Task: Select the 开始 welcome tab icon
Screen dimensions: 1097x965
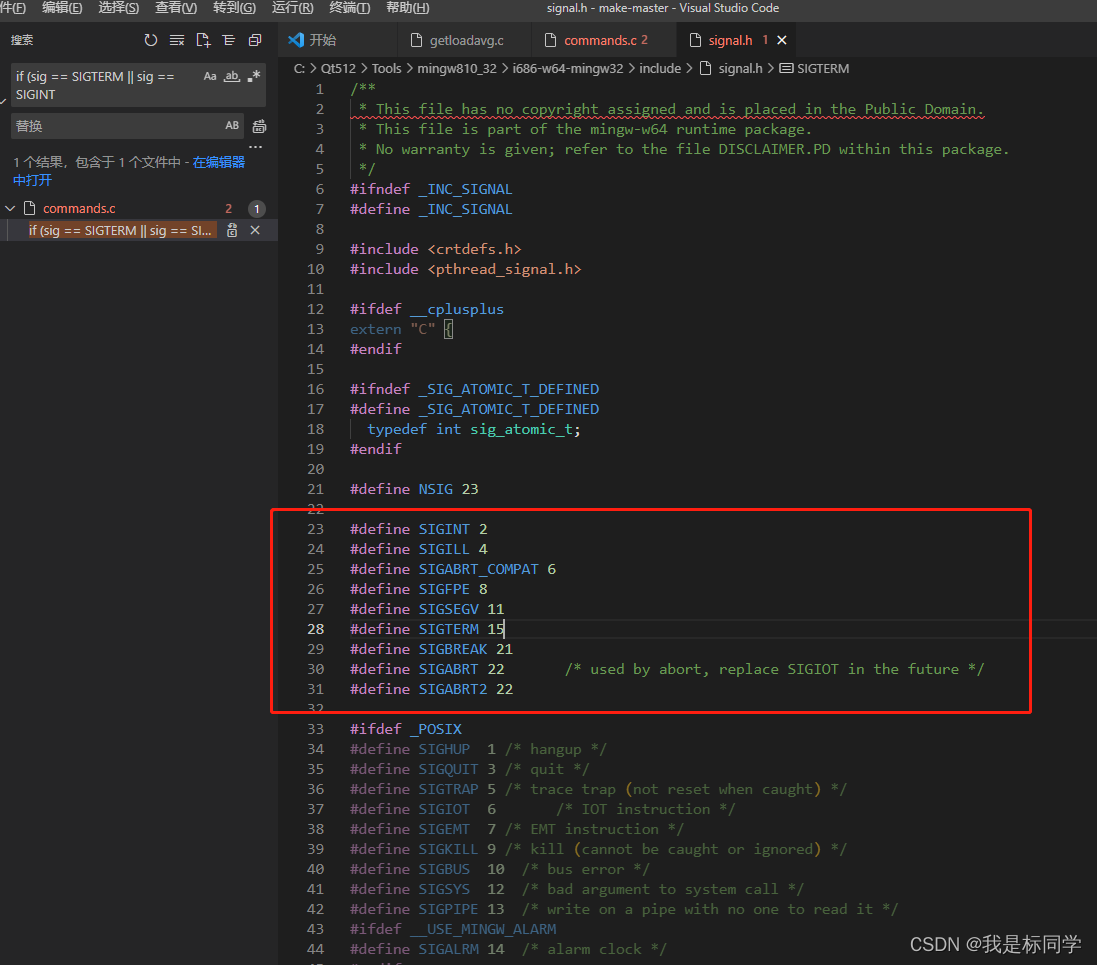Action: (x=295, y=41)
